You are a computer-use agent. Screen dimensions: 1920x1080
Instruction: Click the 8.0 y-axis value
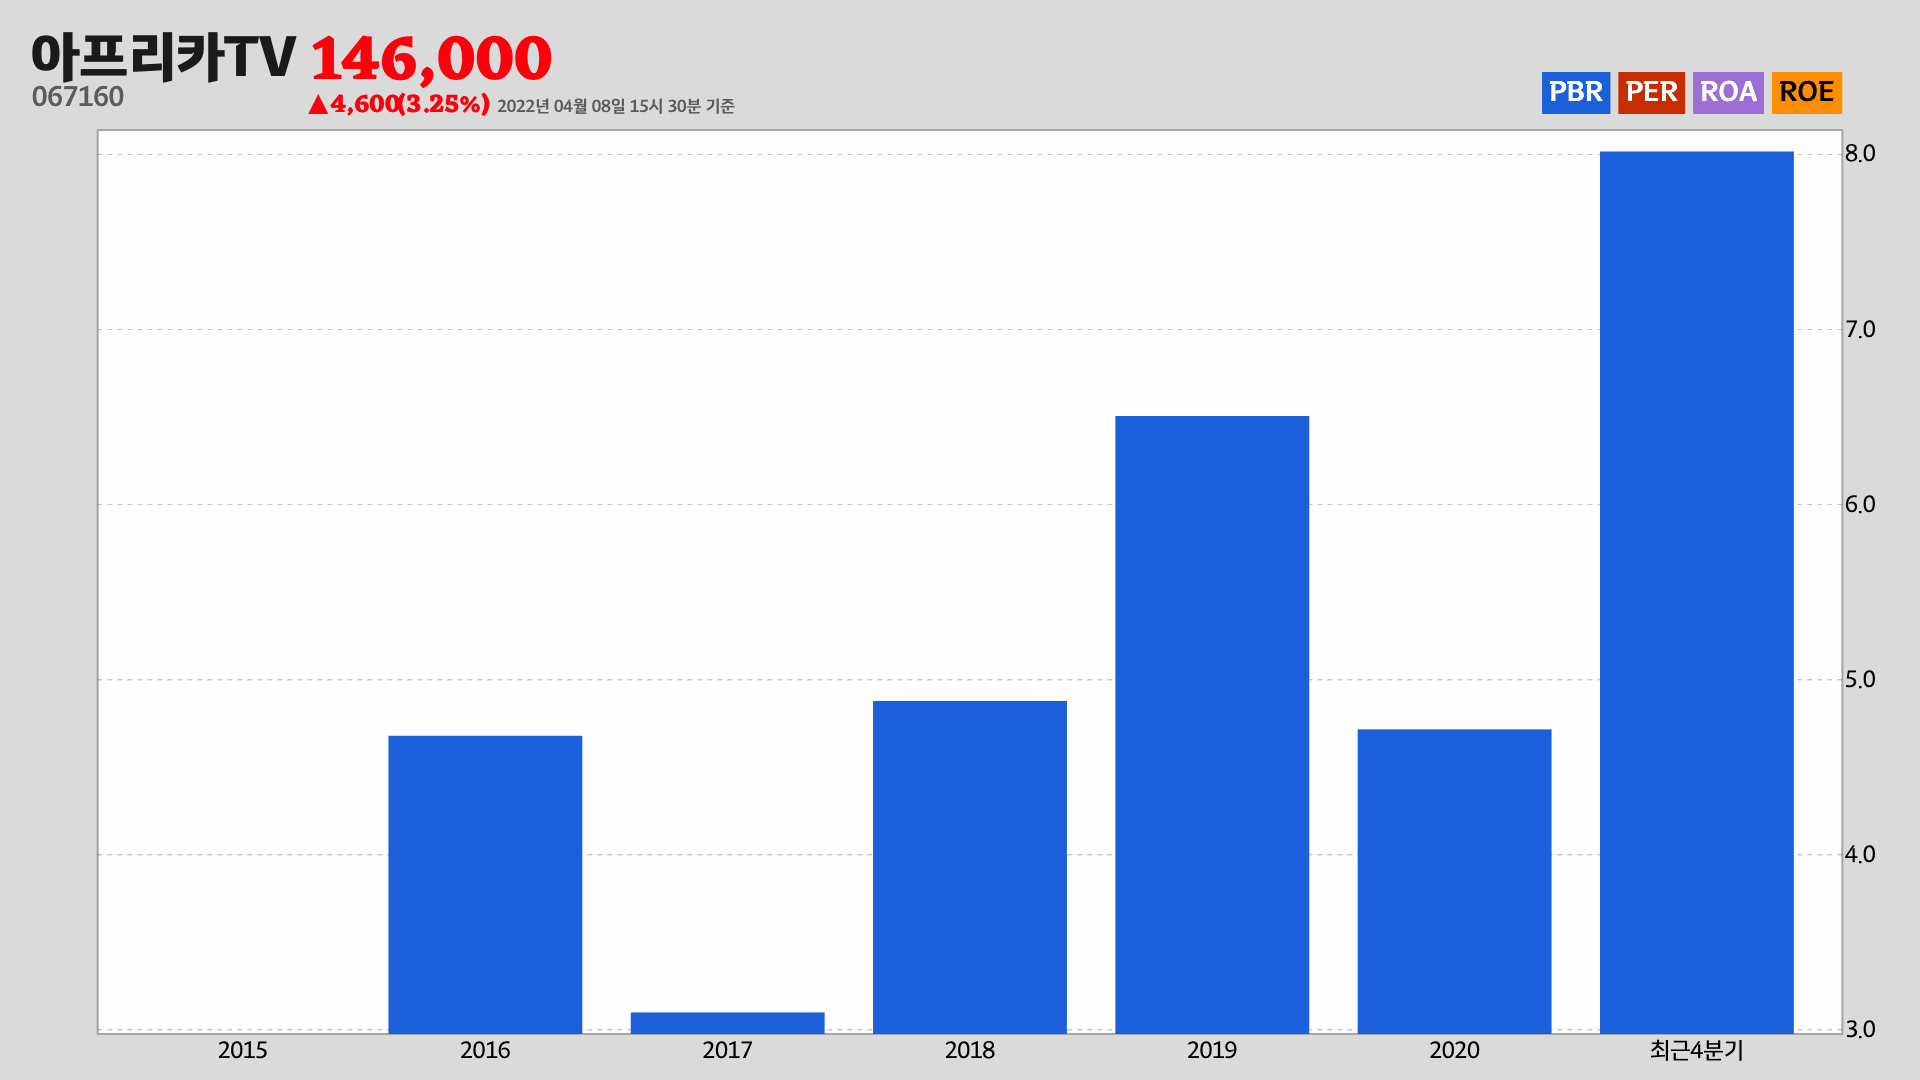point(1860,154)
